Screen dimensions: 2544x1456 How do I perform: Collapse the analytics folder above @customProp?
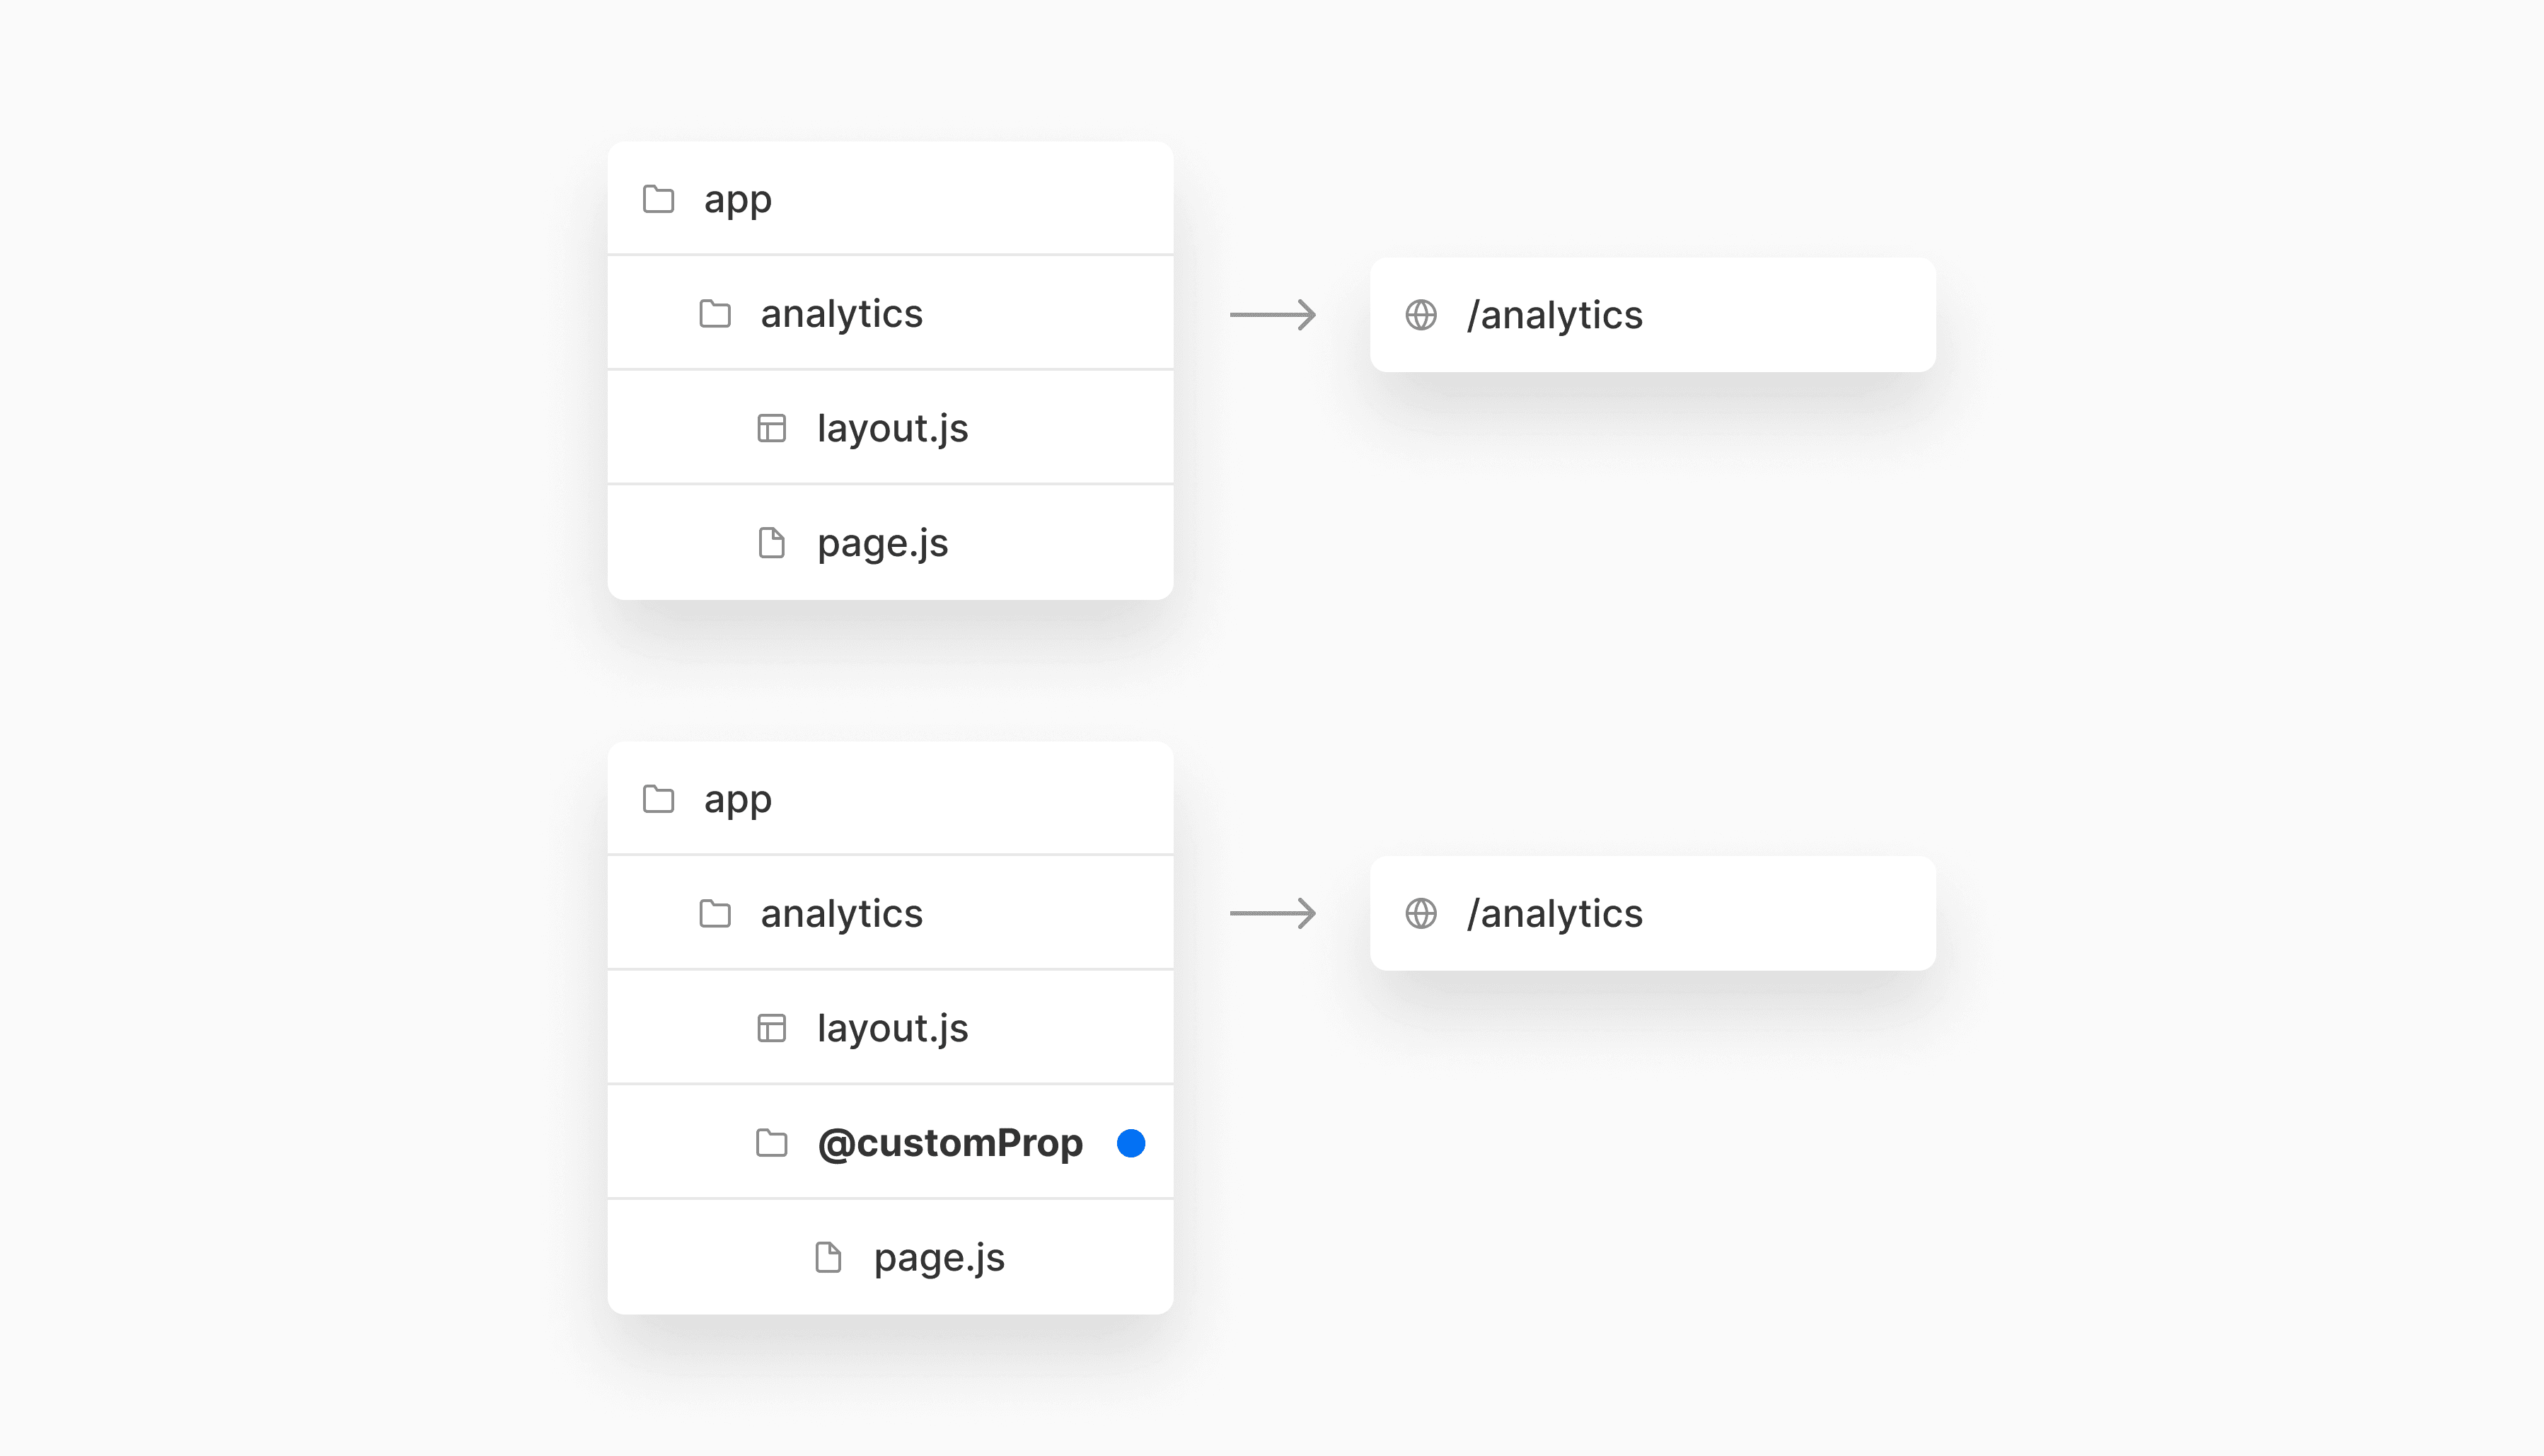click(x=841, y=914)
